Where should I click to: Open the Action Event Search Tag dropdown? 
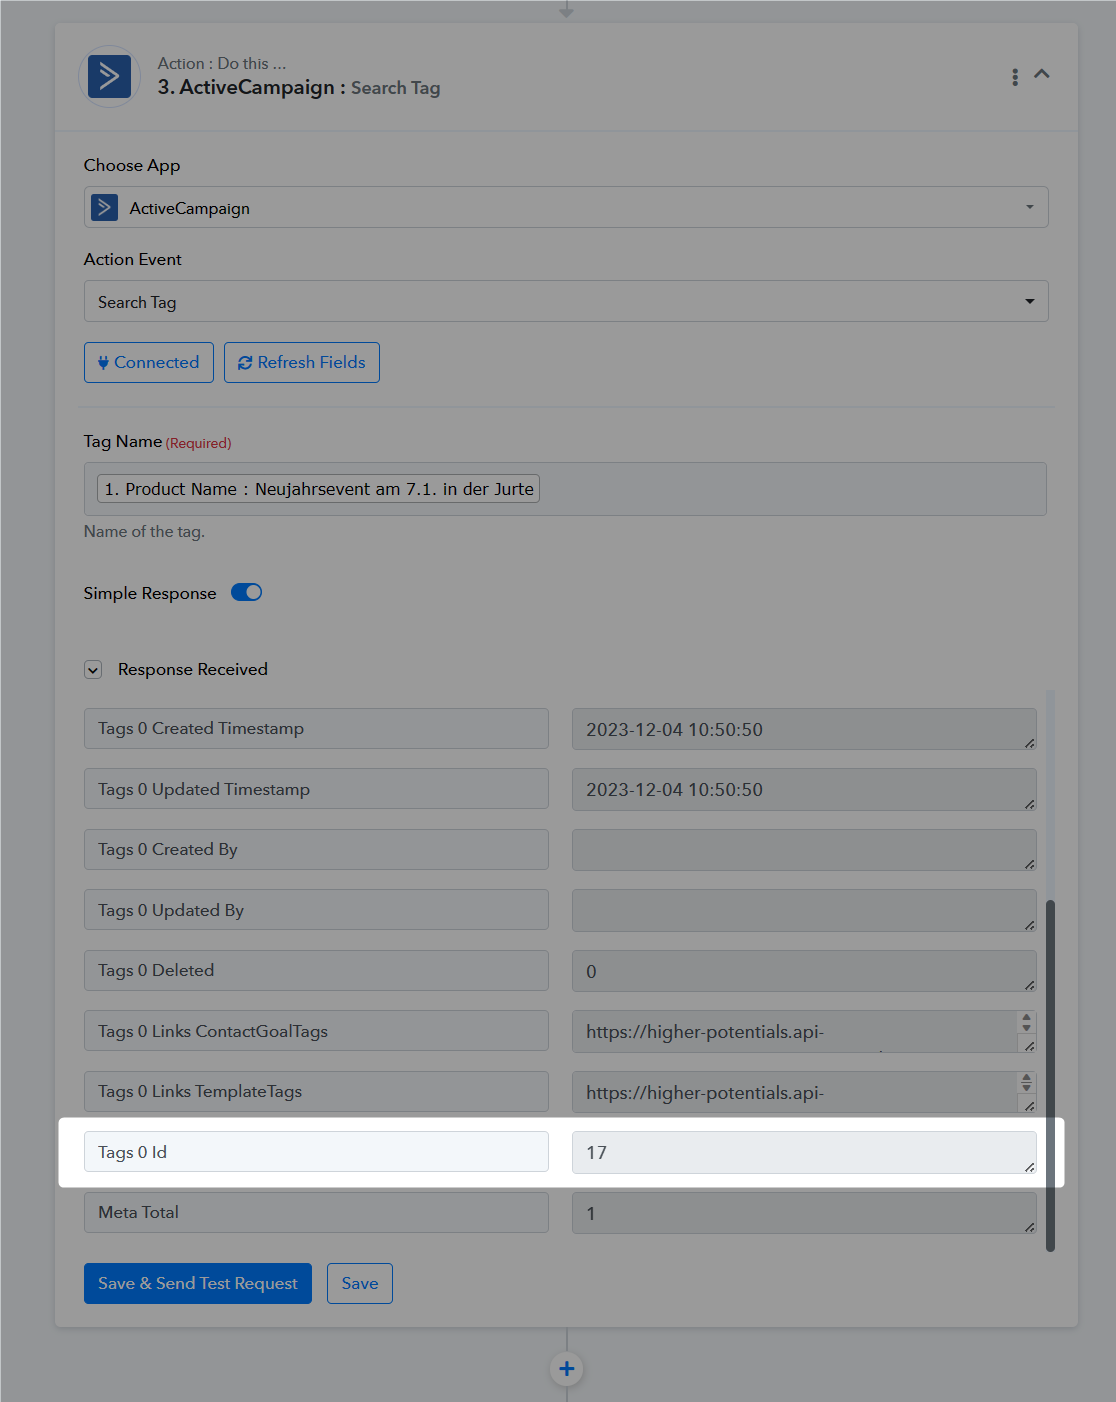click(566, 301)
